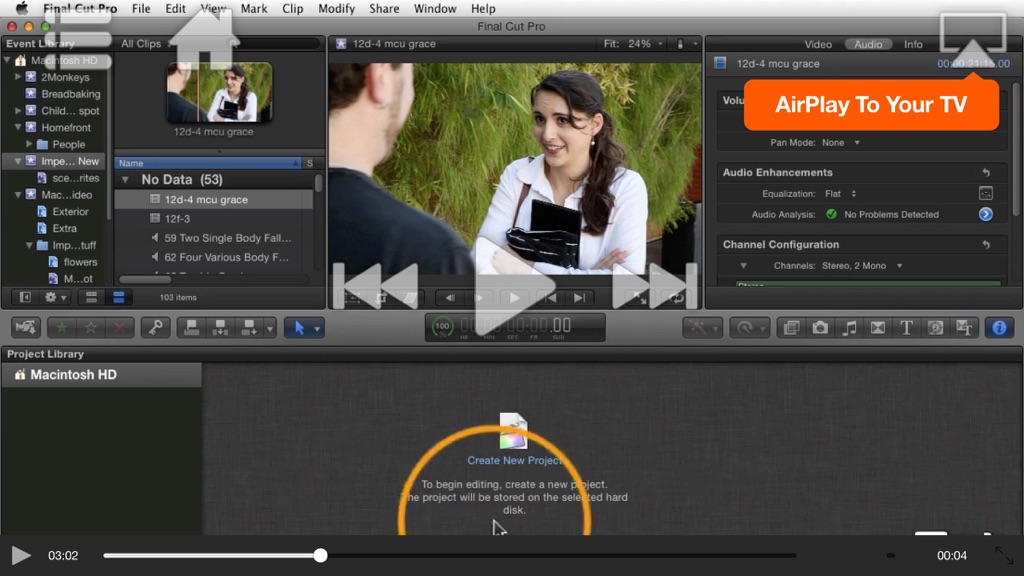
Task: Play the tutorial video from bottom bar
Action: pos(21,555)
